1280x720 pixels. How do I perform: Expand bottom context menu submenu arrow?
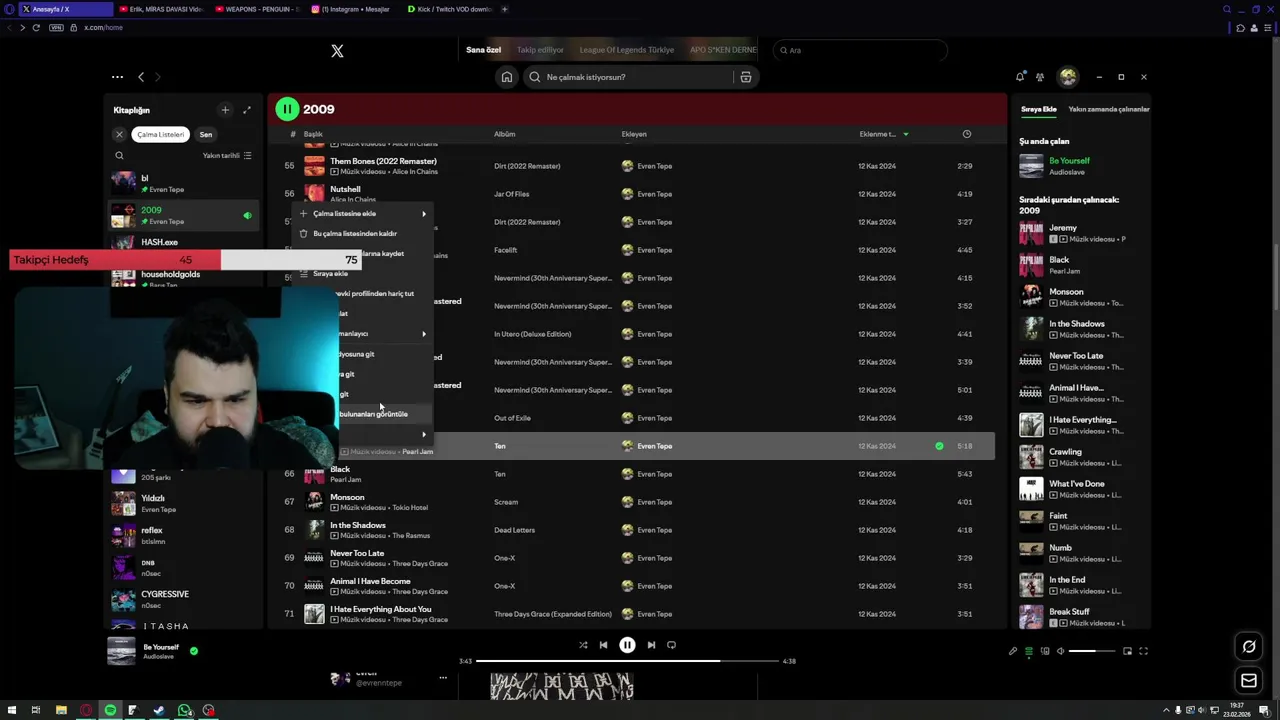[x=423, y=434]
